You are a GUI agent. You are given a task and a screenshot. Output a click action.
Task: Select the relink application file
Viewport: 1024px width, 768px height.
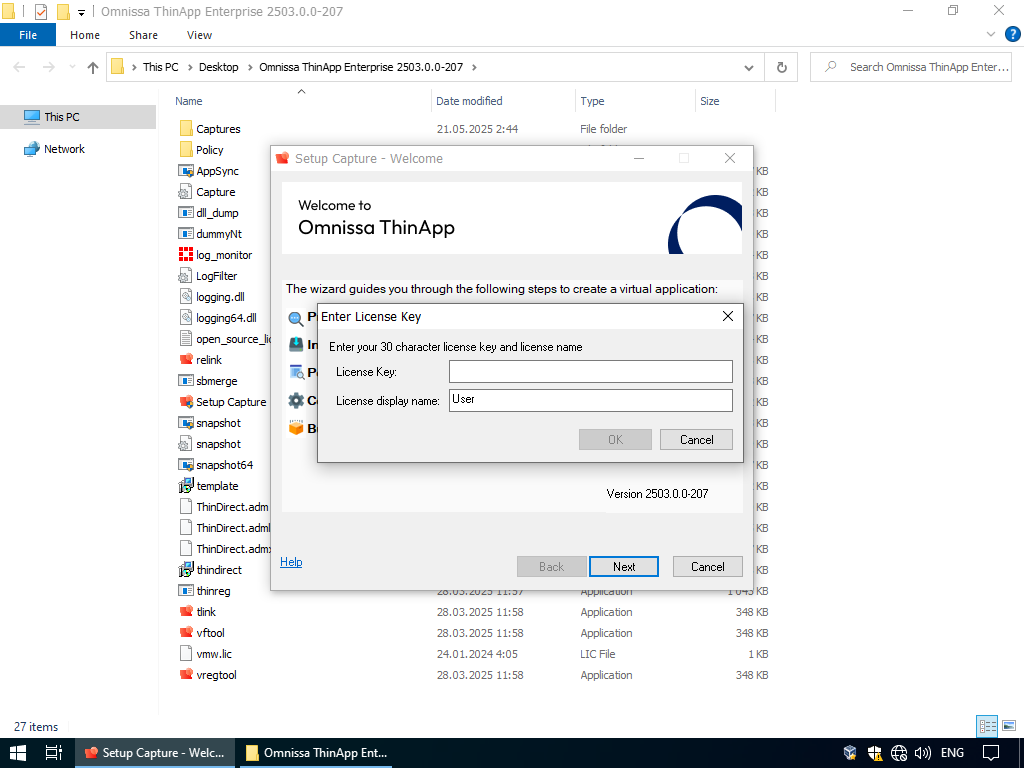(x=208, y=360)
